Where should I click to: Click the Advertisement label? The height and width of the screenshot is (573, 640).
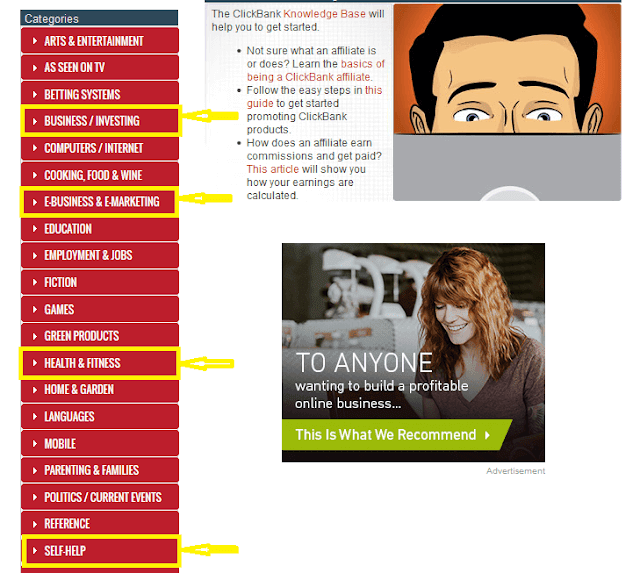(516, 471)
